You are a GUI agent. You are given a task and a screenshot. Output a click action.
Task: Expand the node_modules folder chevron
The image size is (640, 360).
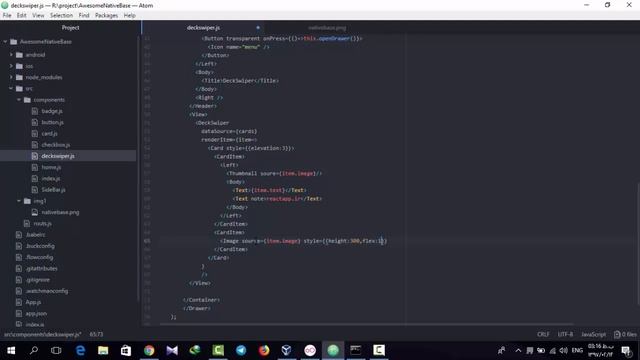[11, 77]
